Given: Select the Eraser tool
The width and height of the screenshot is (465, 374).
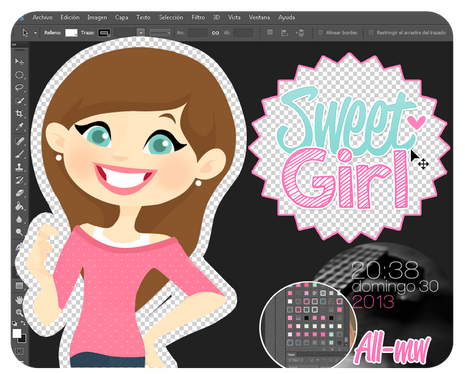Looking at the screenshot, I should pyautogui.click(x=19, y=193).
